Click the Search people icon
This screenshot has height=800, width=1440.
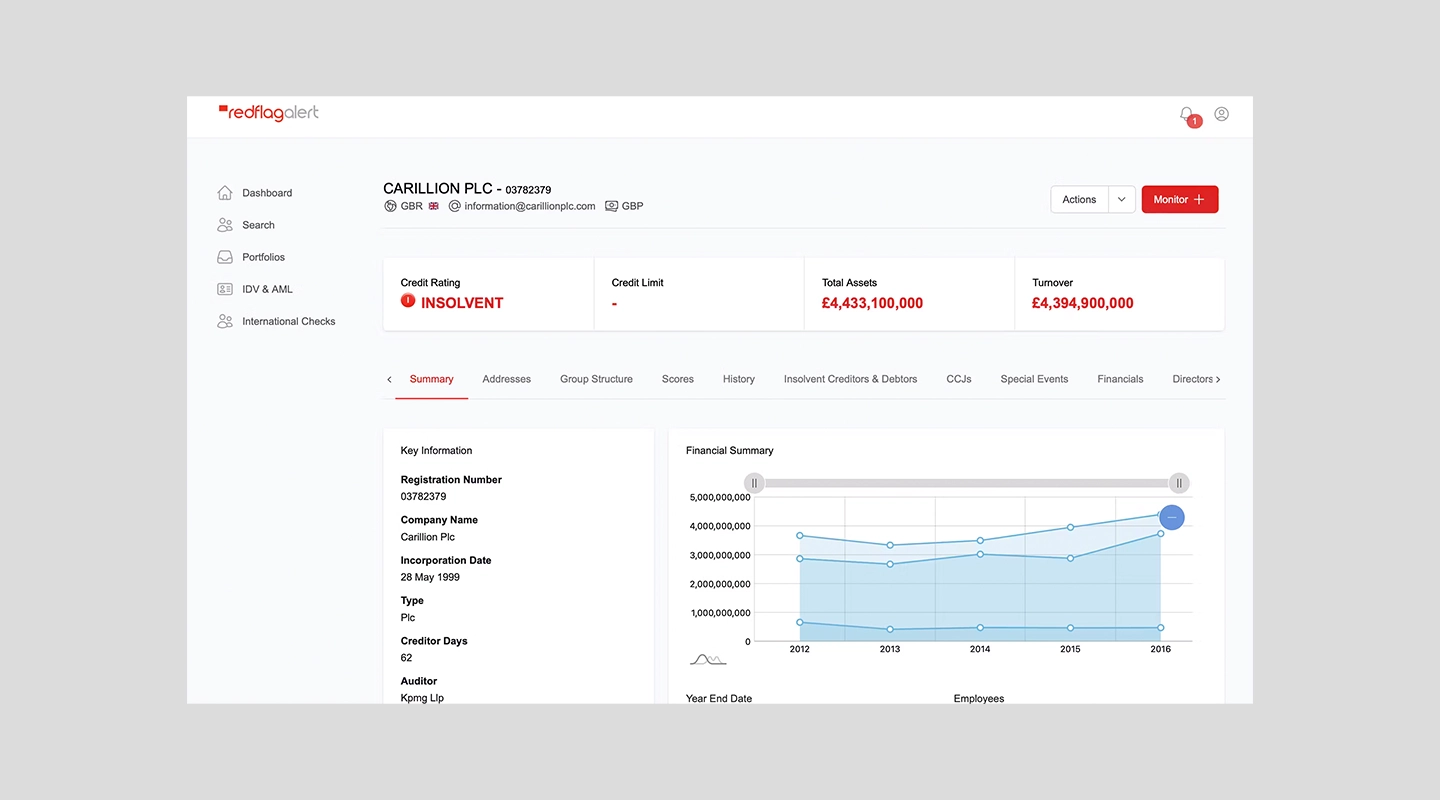[225, 225]
